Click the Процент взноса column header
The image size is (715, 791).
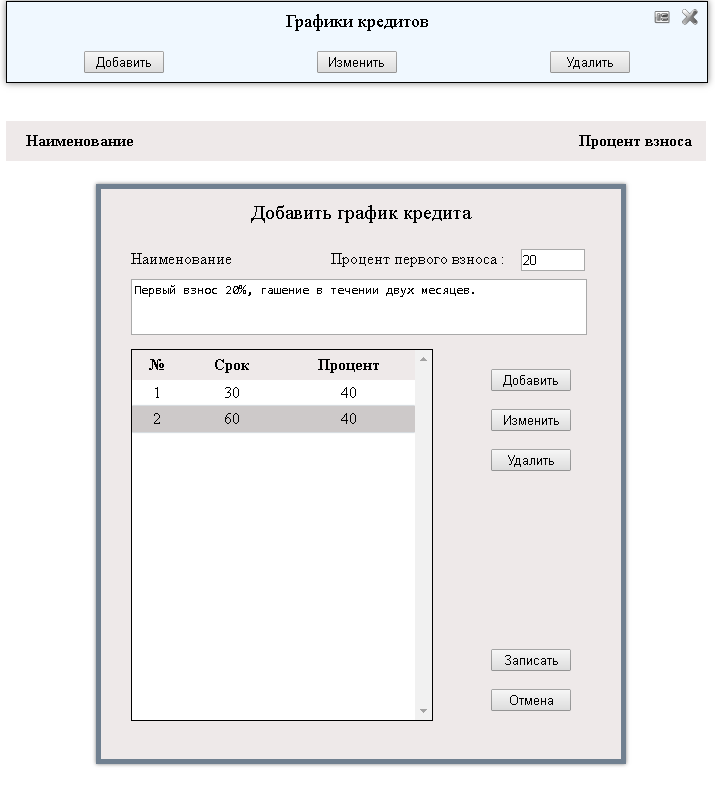click(635, 141)
